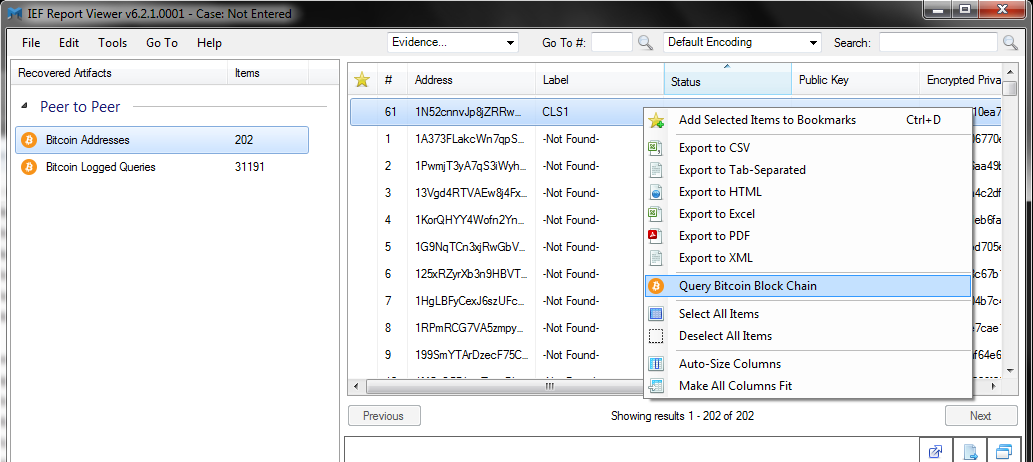Choose Select All Items
This screenshot has height=462, width=1033.
(808, 314)
